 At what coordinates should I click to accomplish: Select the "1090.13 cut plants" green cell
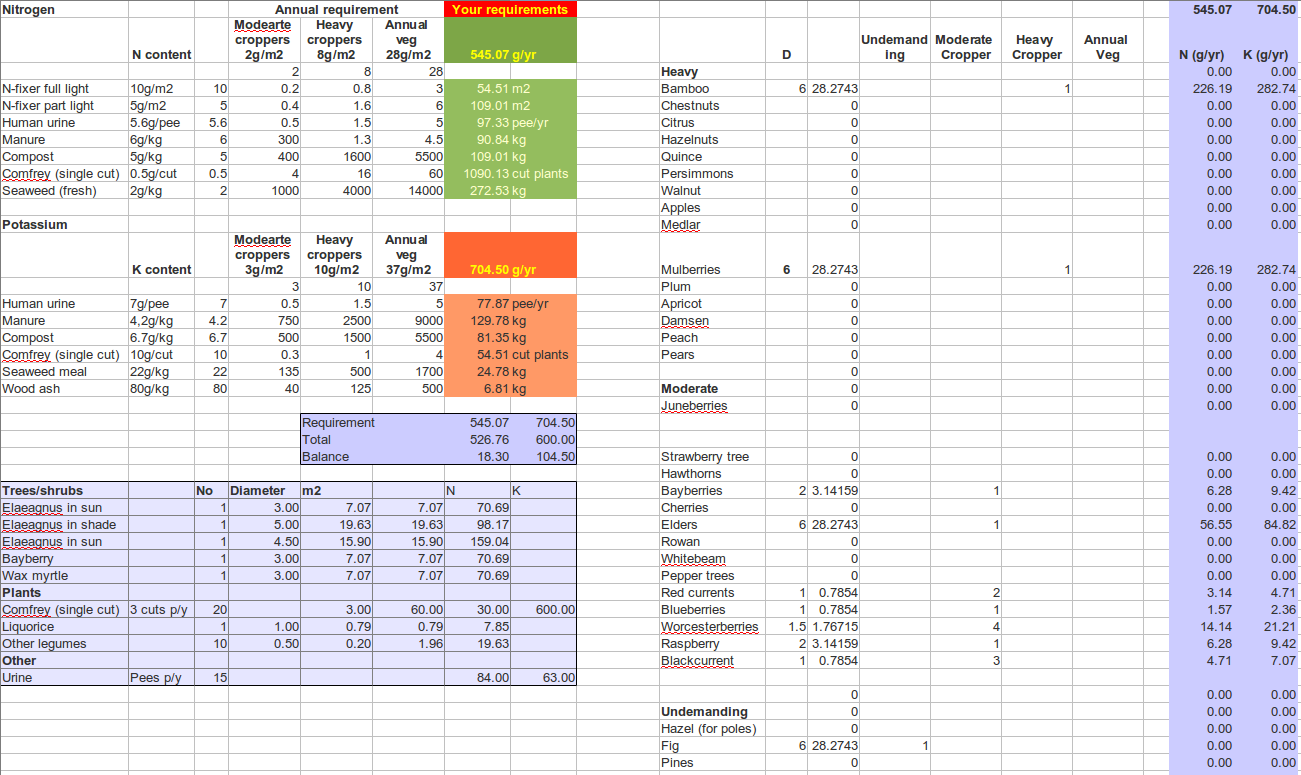[510, 173]
